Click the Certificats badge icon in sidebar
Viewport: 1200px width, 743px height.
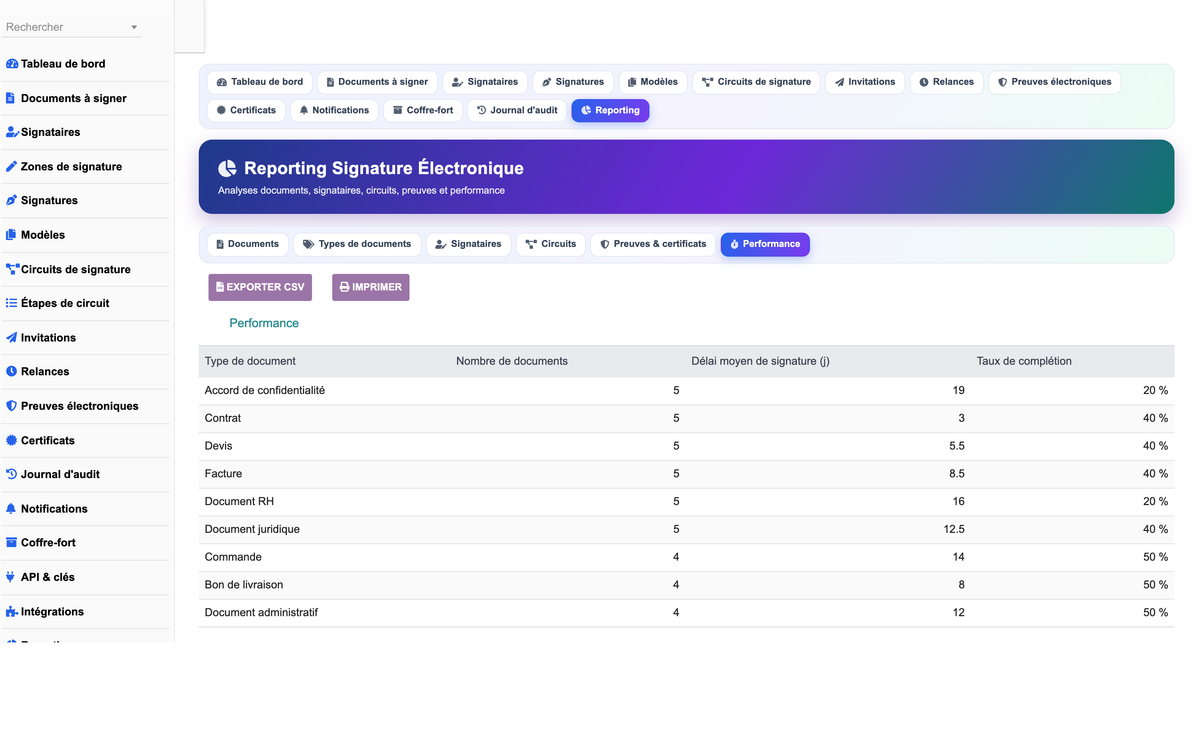point(12,440)
